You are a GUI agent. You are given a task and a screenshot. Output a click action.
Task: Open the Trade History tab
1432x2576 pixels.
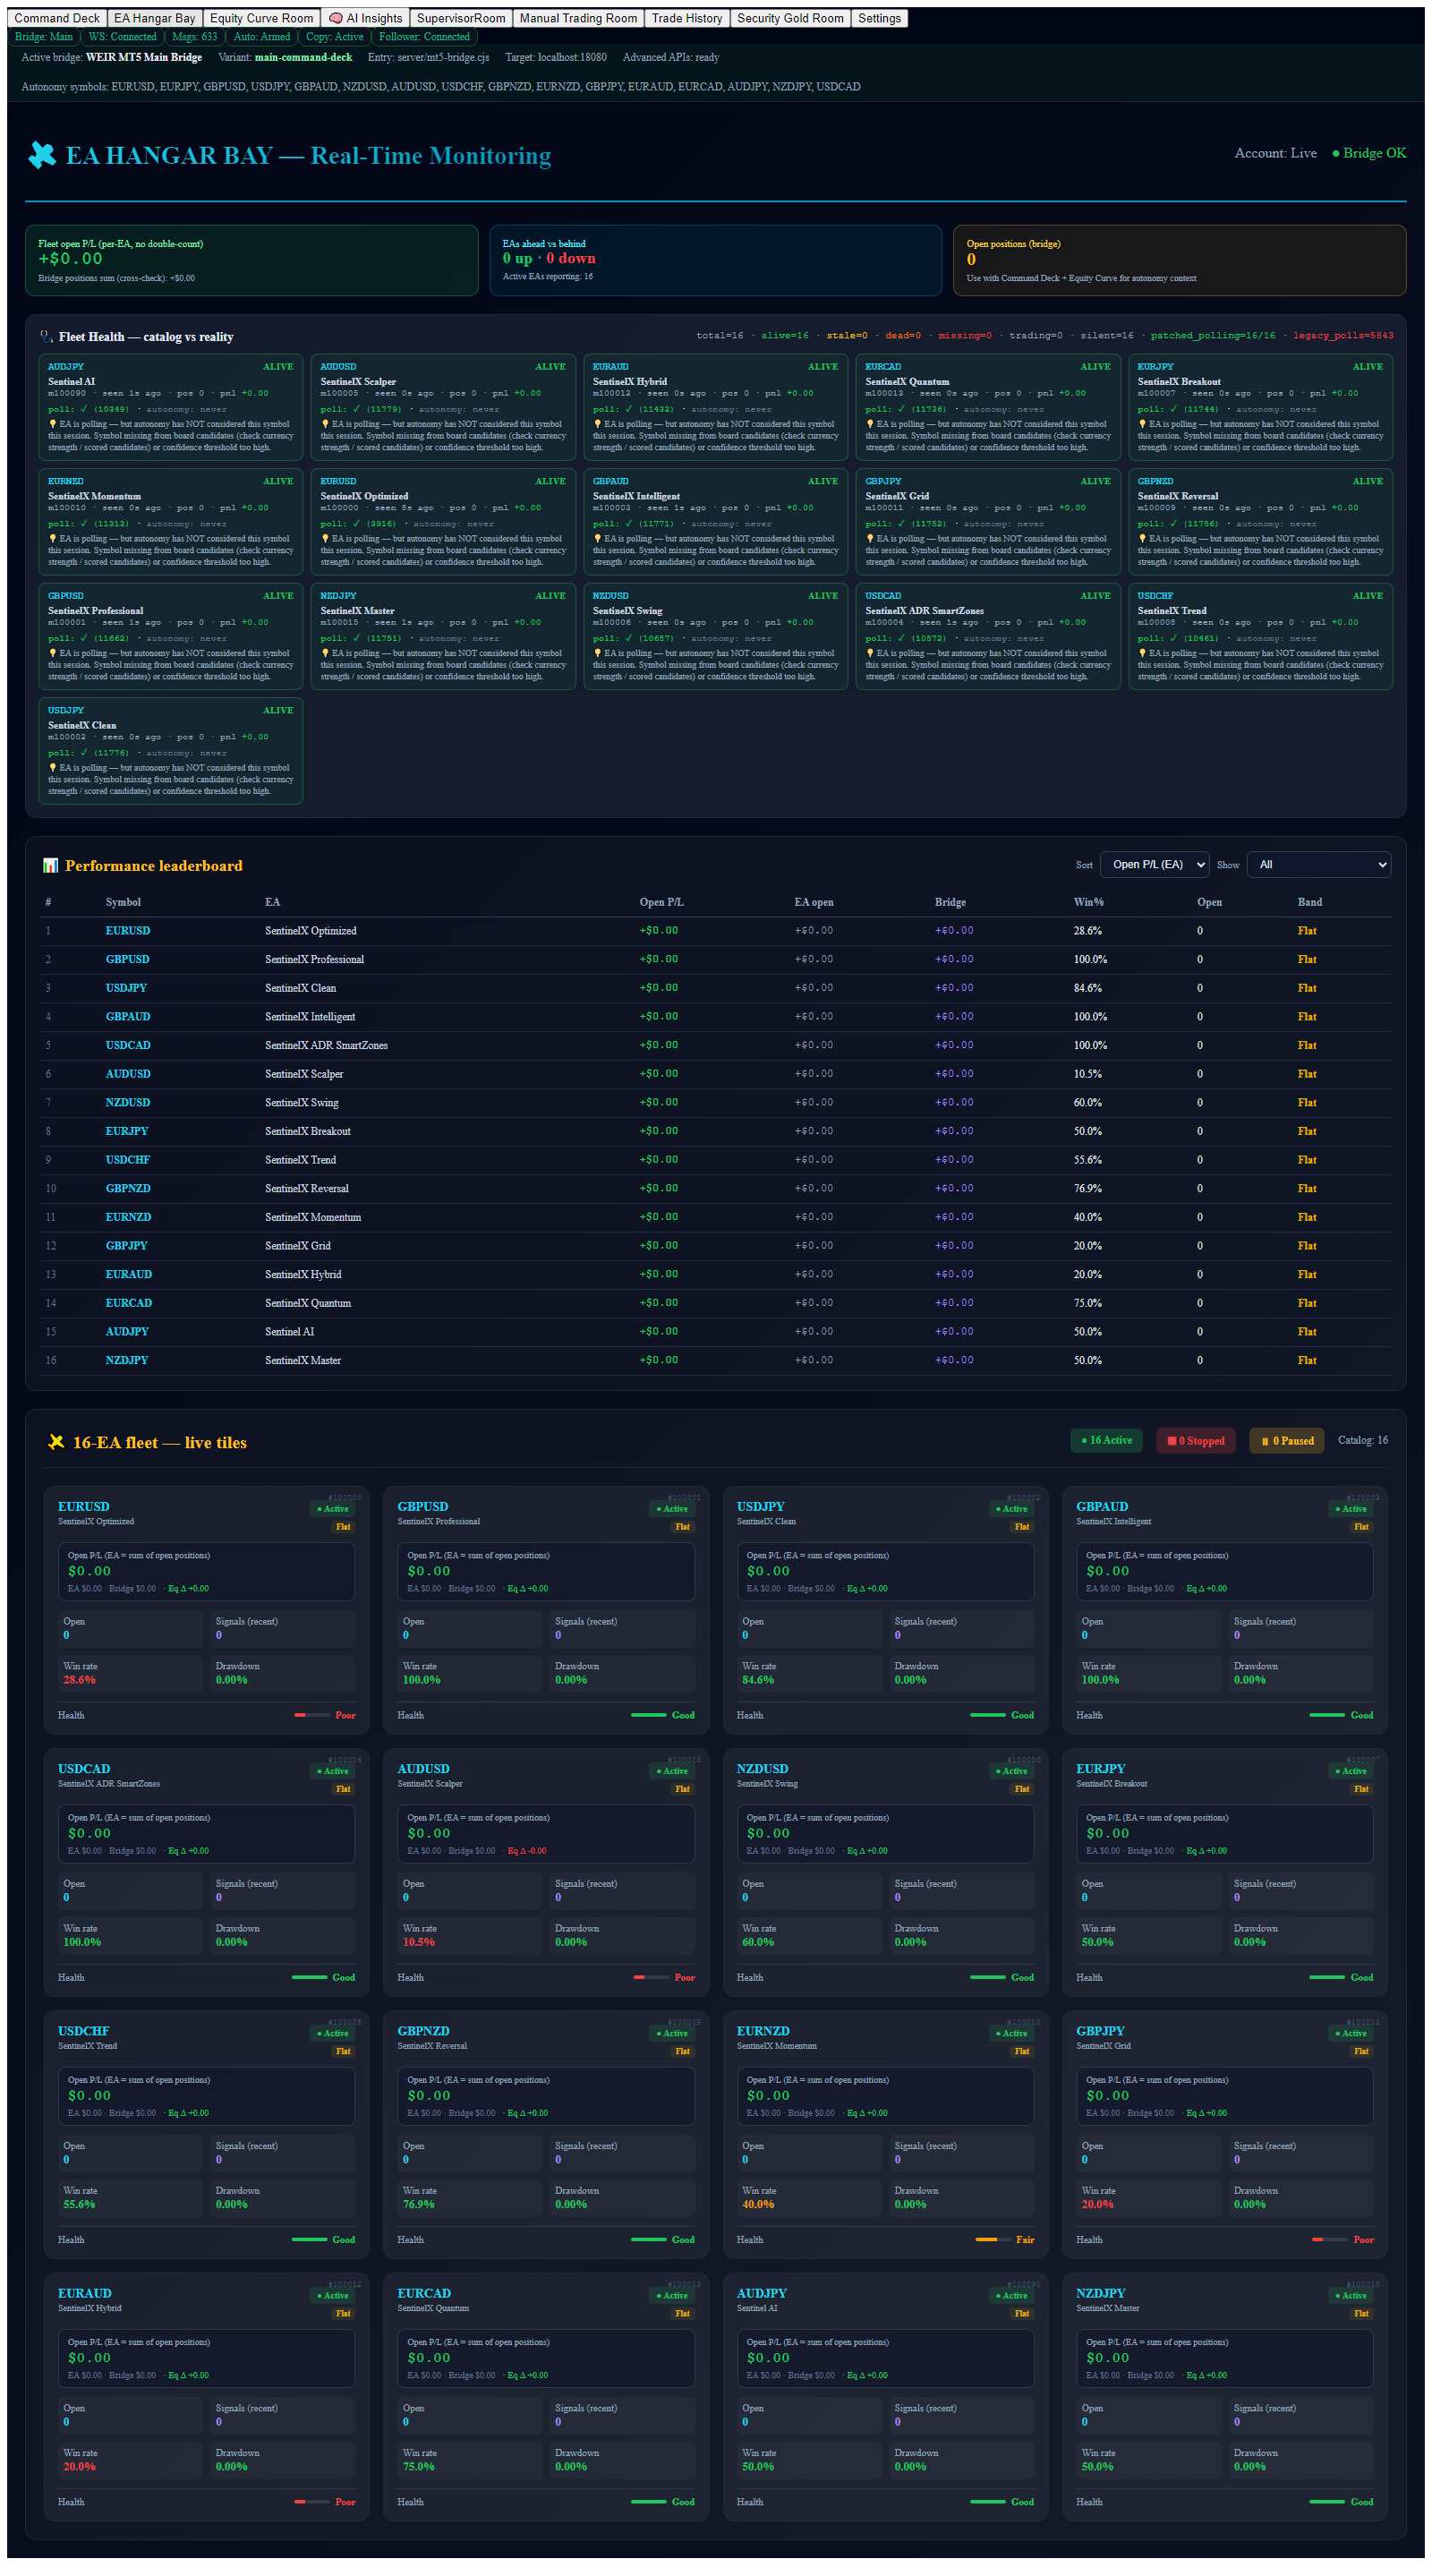point(686,18)
